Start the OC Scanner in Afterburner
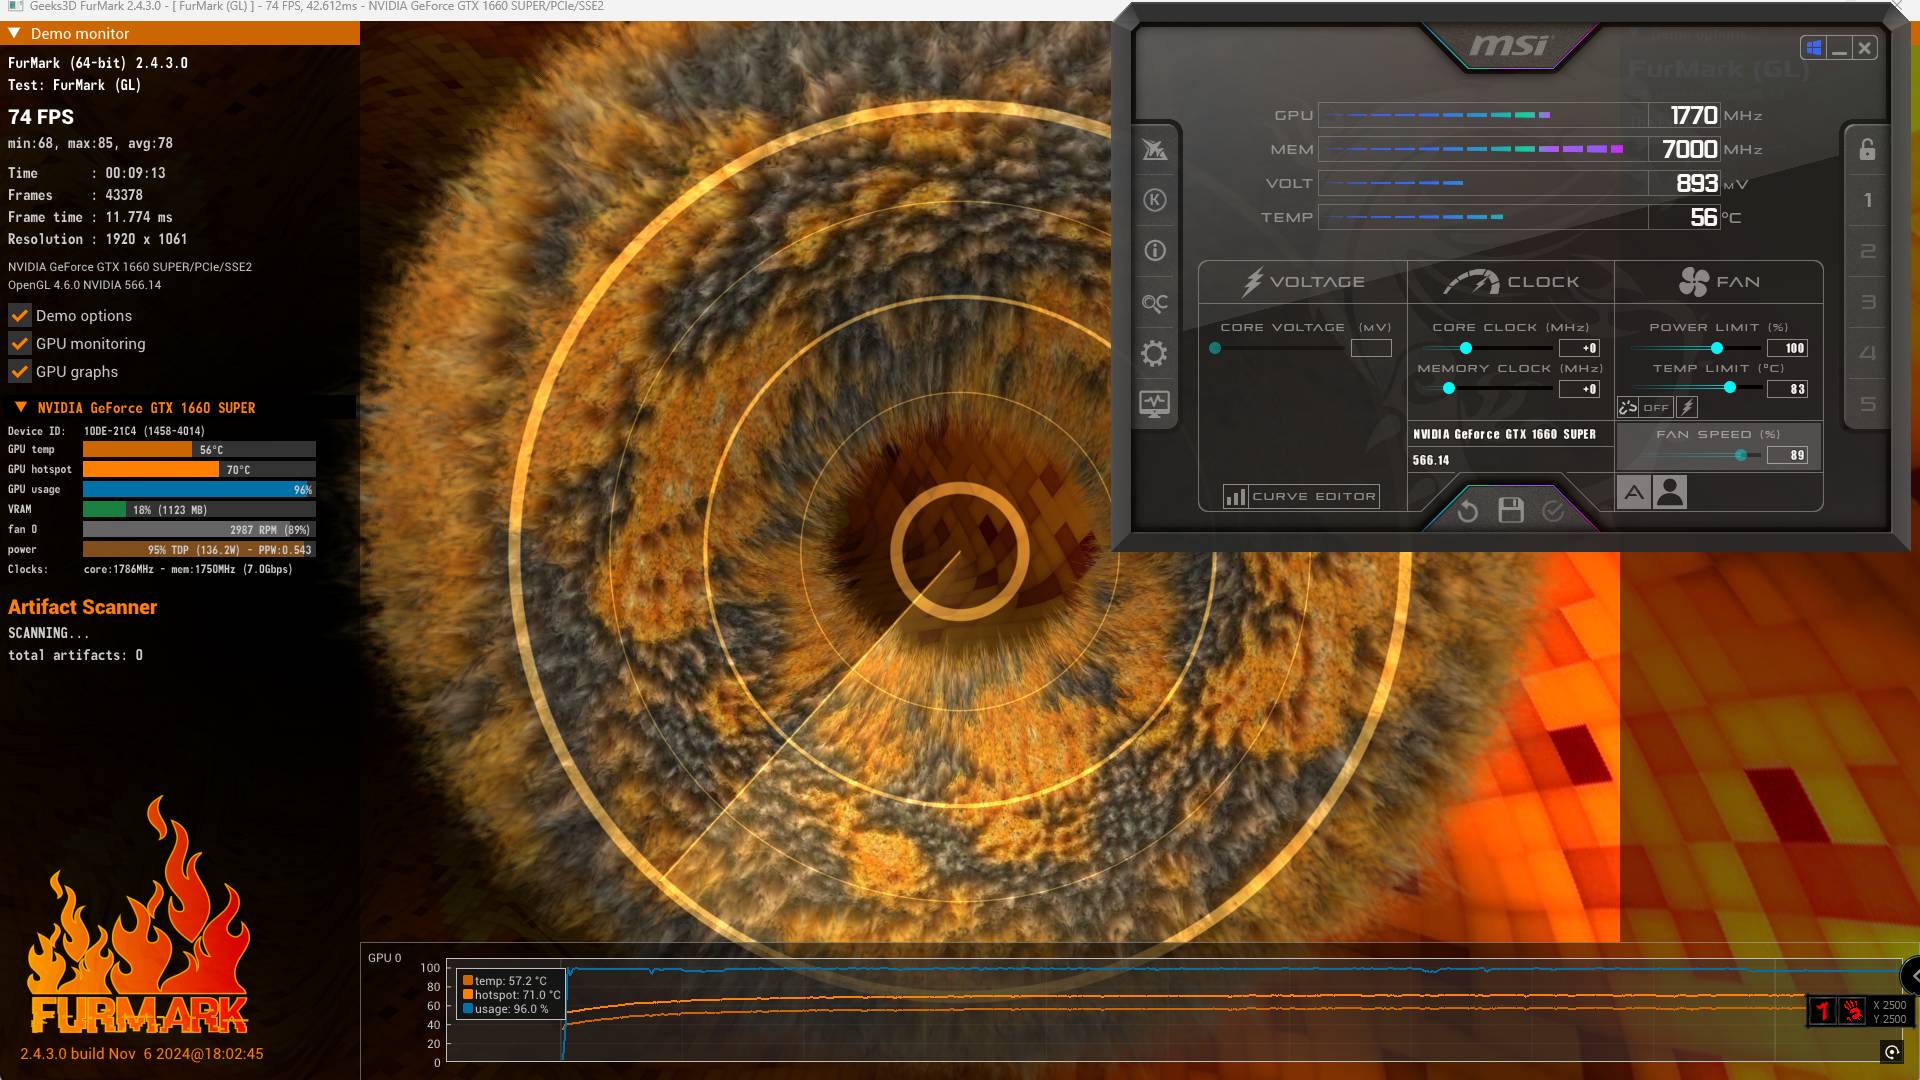 [1155, 303]
